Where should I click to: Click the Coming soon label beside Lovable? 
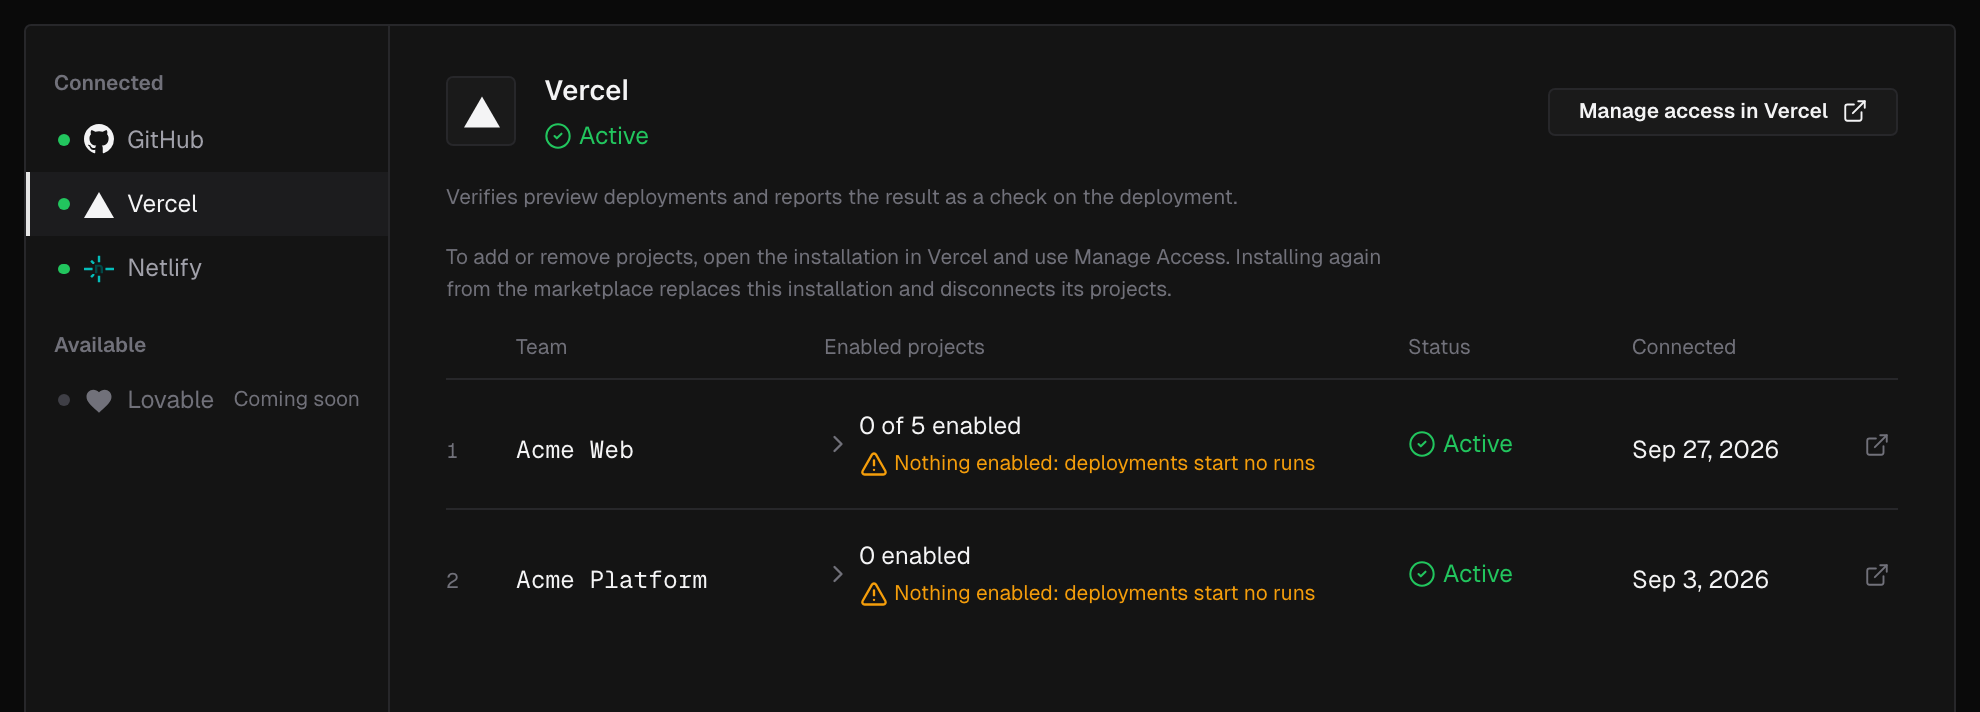click(296, 399)
